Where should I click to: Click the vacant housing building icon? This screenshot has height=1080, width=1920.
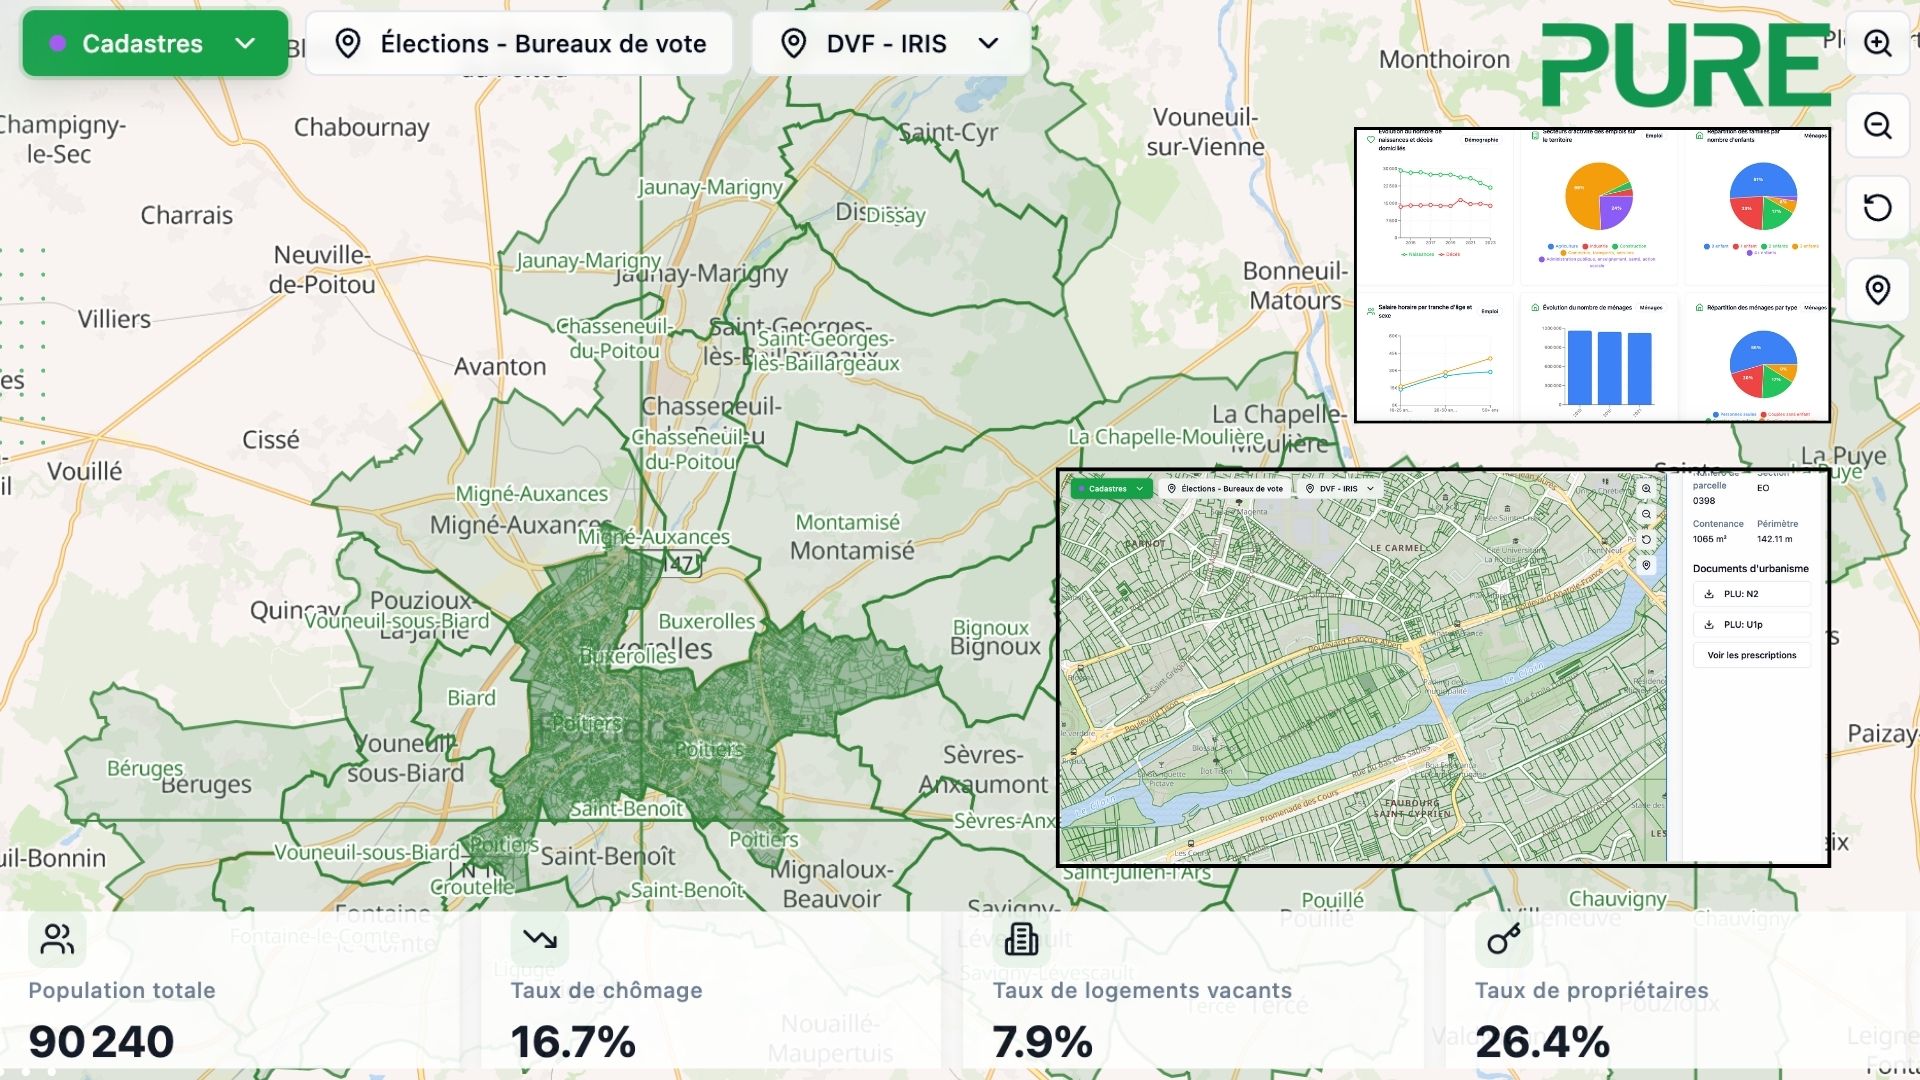point(1021,939)
